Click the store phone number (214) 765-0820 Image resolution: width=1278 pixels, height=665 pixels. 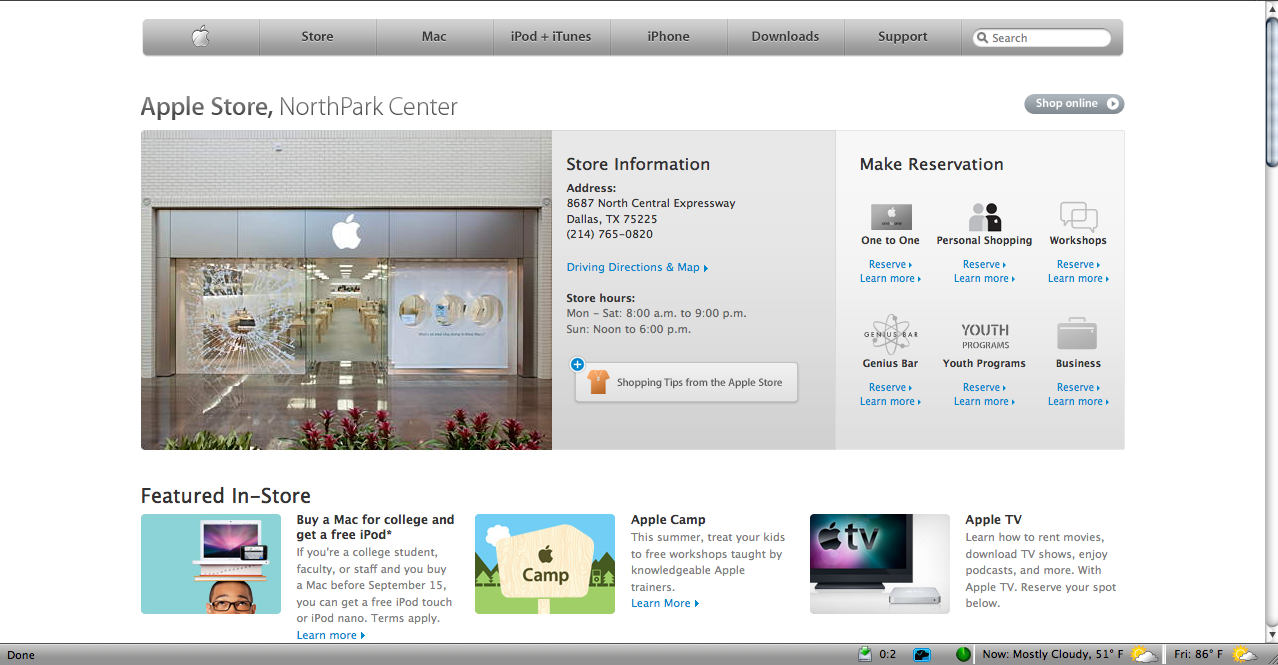(x=609, y=235)
